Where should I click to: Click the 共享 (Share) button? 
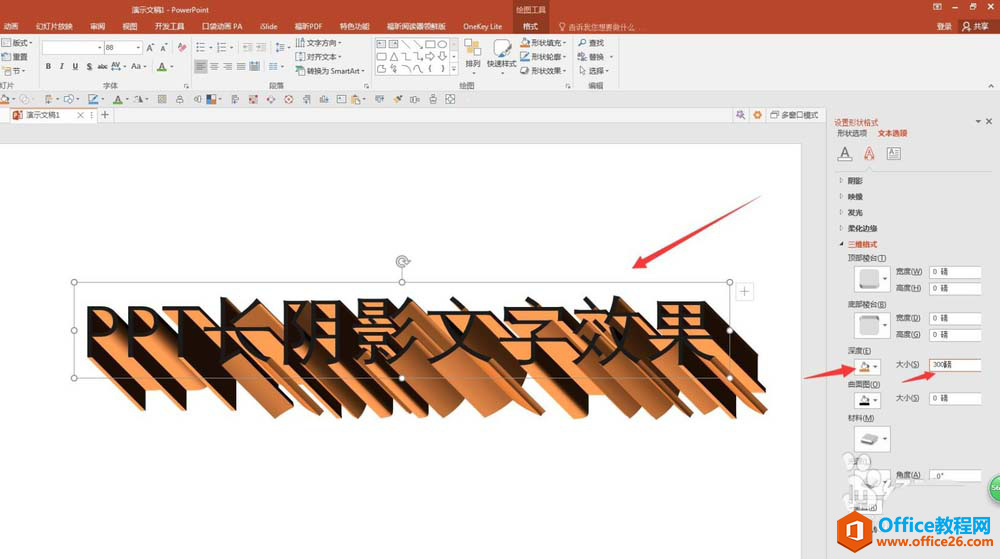974,26
